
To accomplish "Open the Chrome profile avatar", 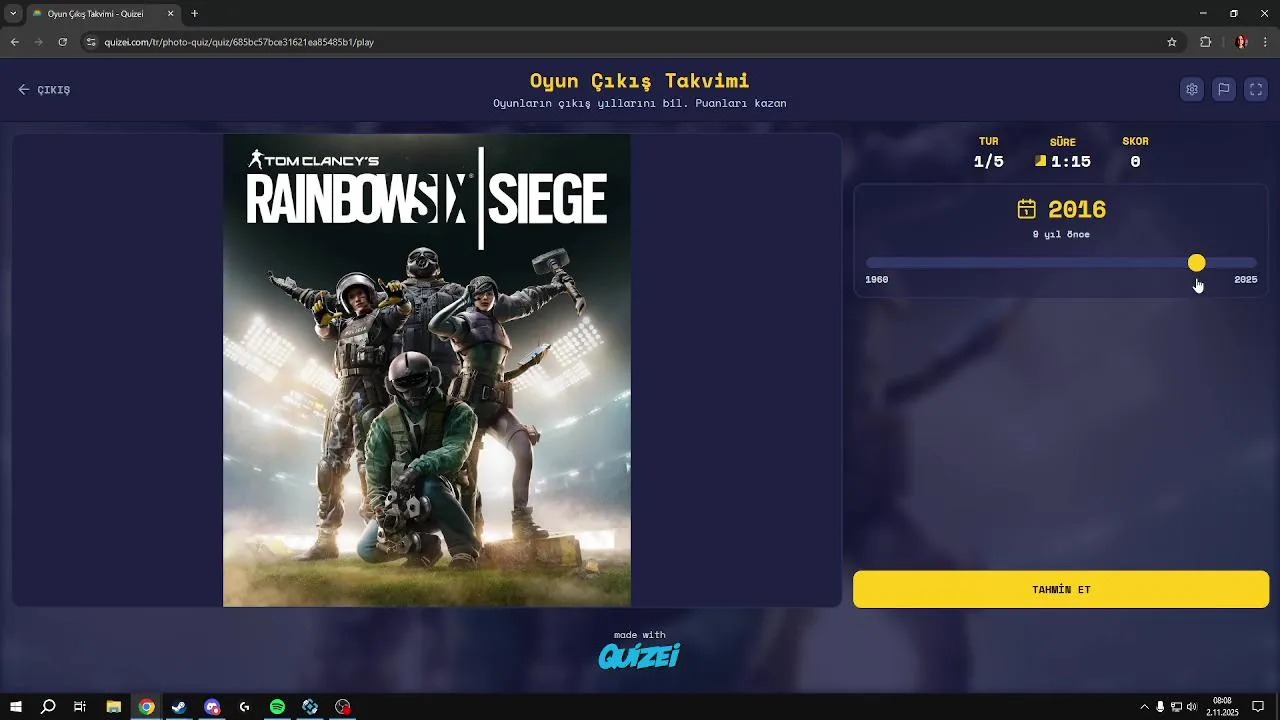I will coord(1241,42).
